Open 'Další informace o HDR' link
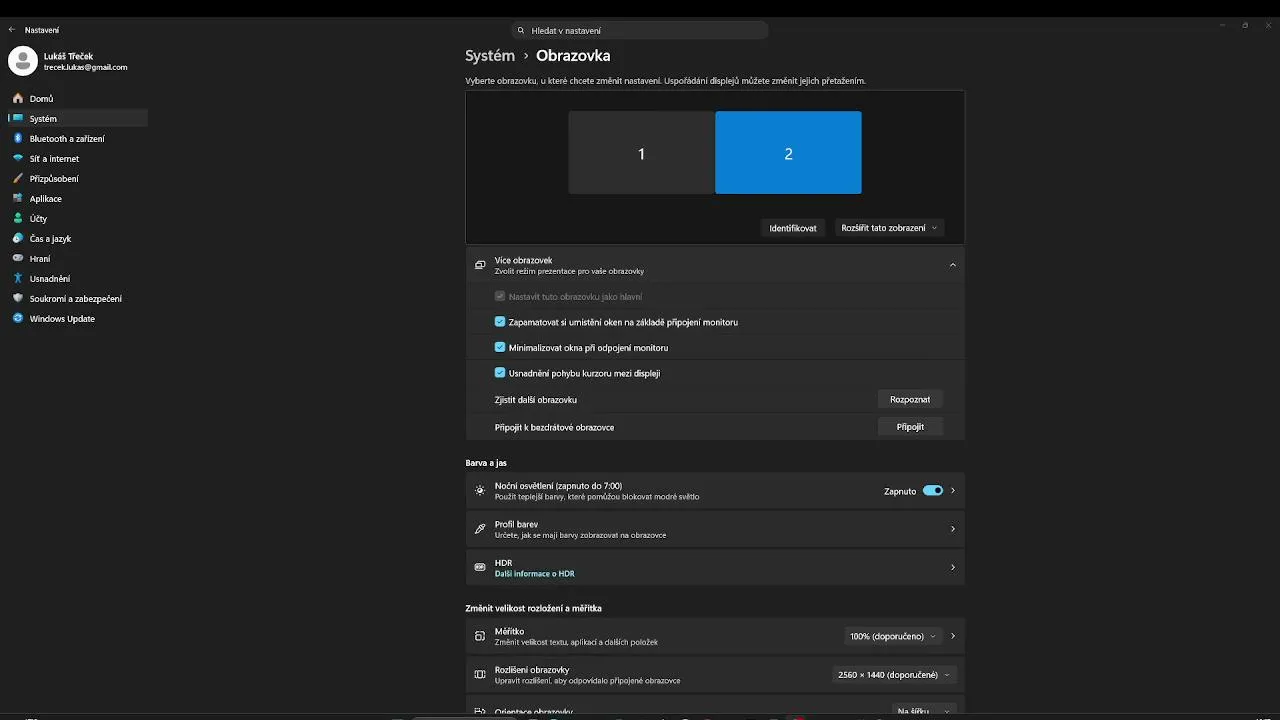 coord(535,574)
